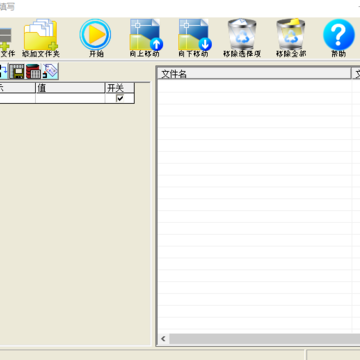Click the 开关 column header
Screen dimensions: 360x360
[x=120, y=88]
